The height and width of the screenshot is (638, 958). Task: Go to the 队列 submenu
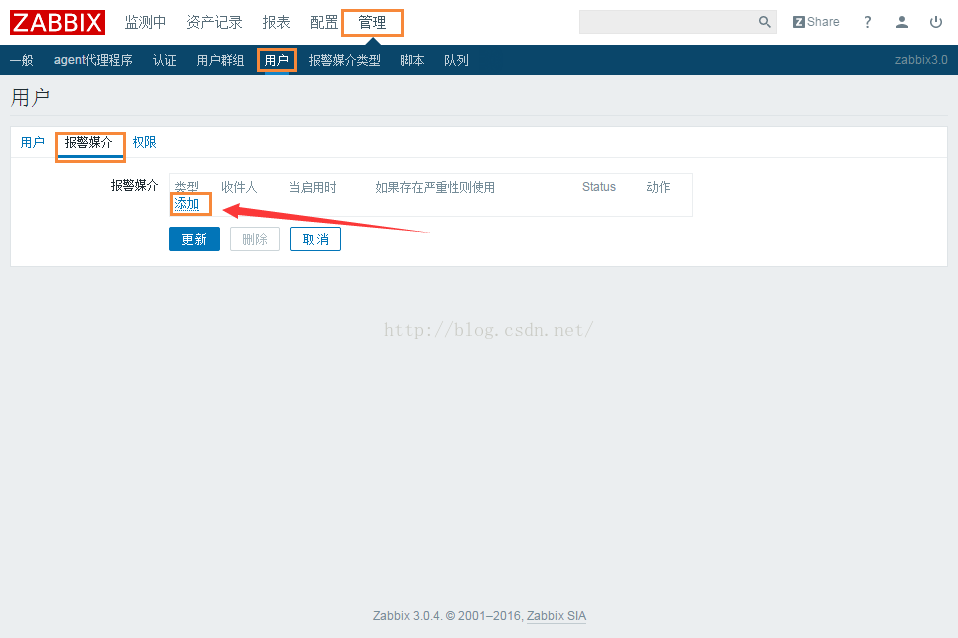click(x=456, y=60)
